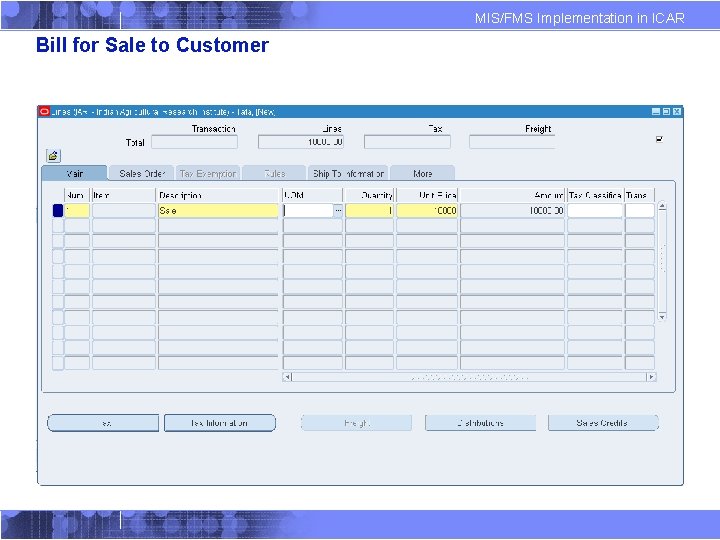Click the Item field in the first row
720x540 pixels.
(124, 210)
